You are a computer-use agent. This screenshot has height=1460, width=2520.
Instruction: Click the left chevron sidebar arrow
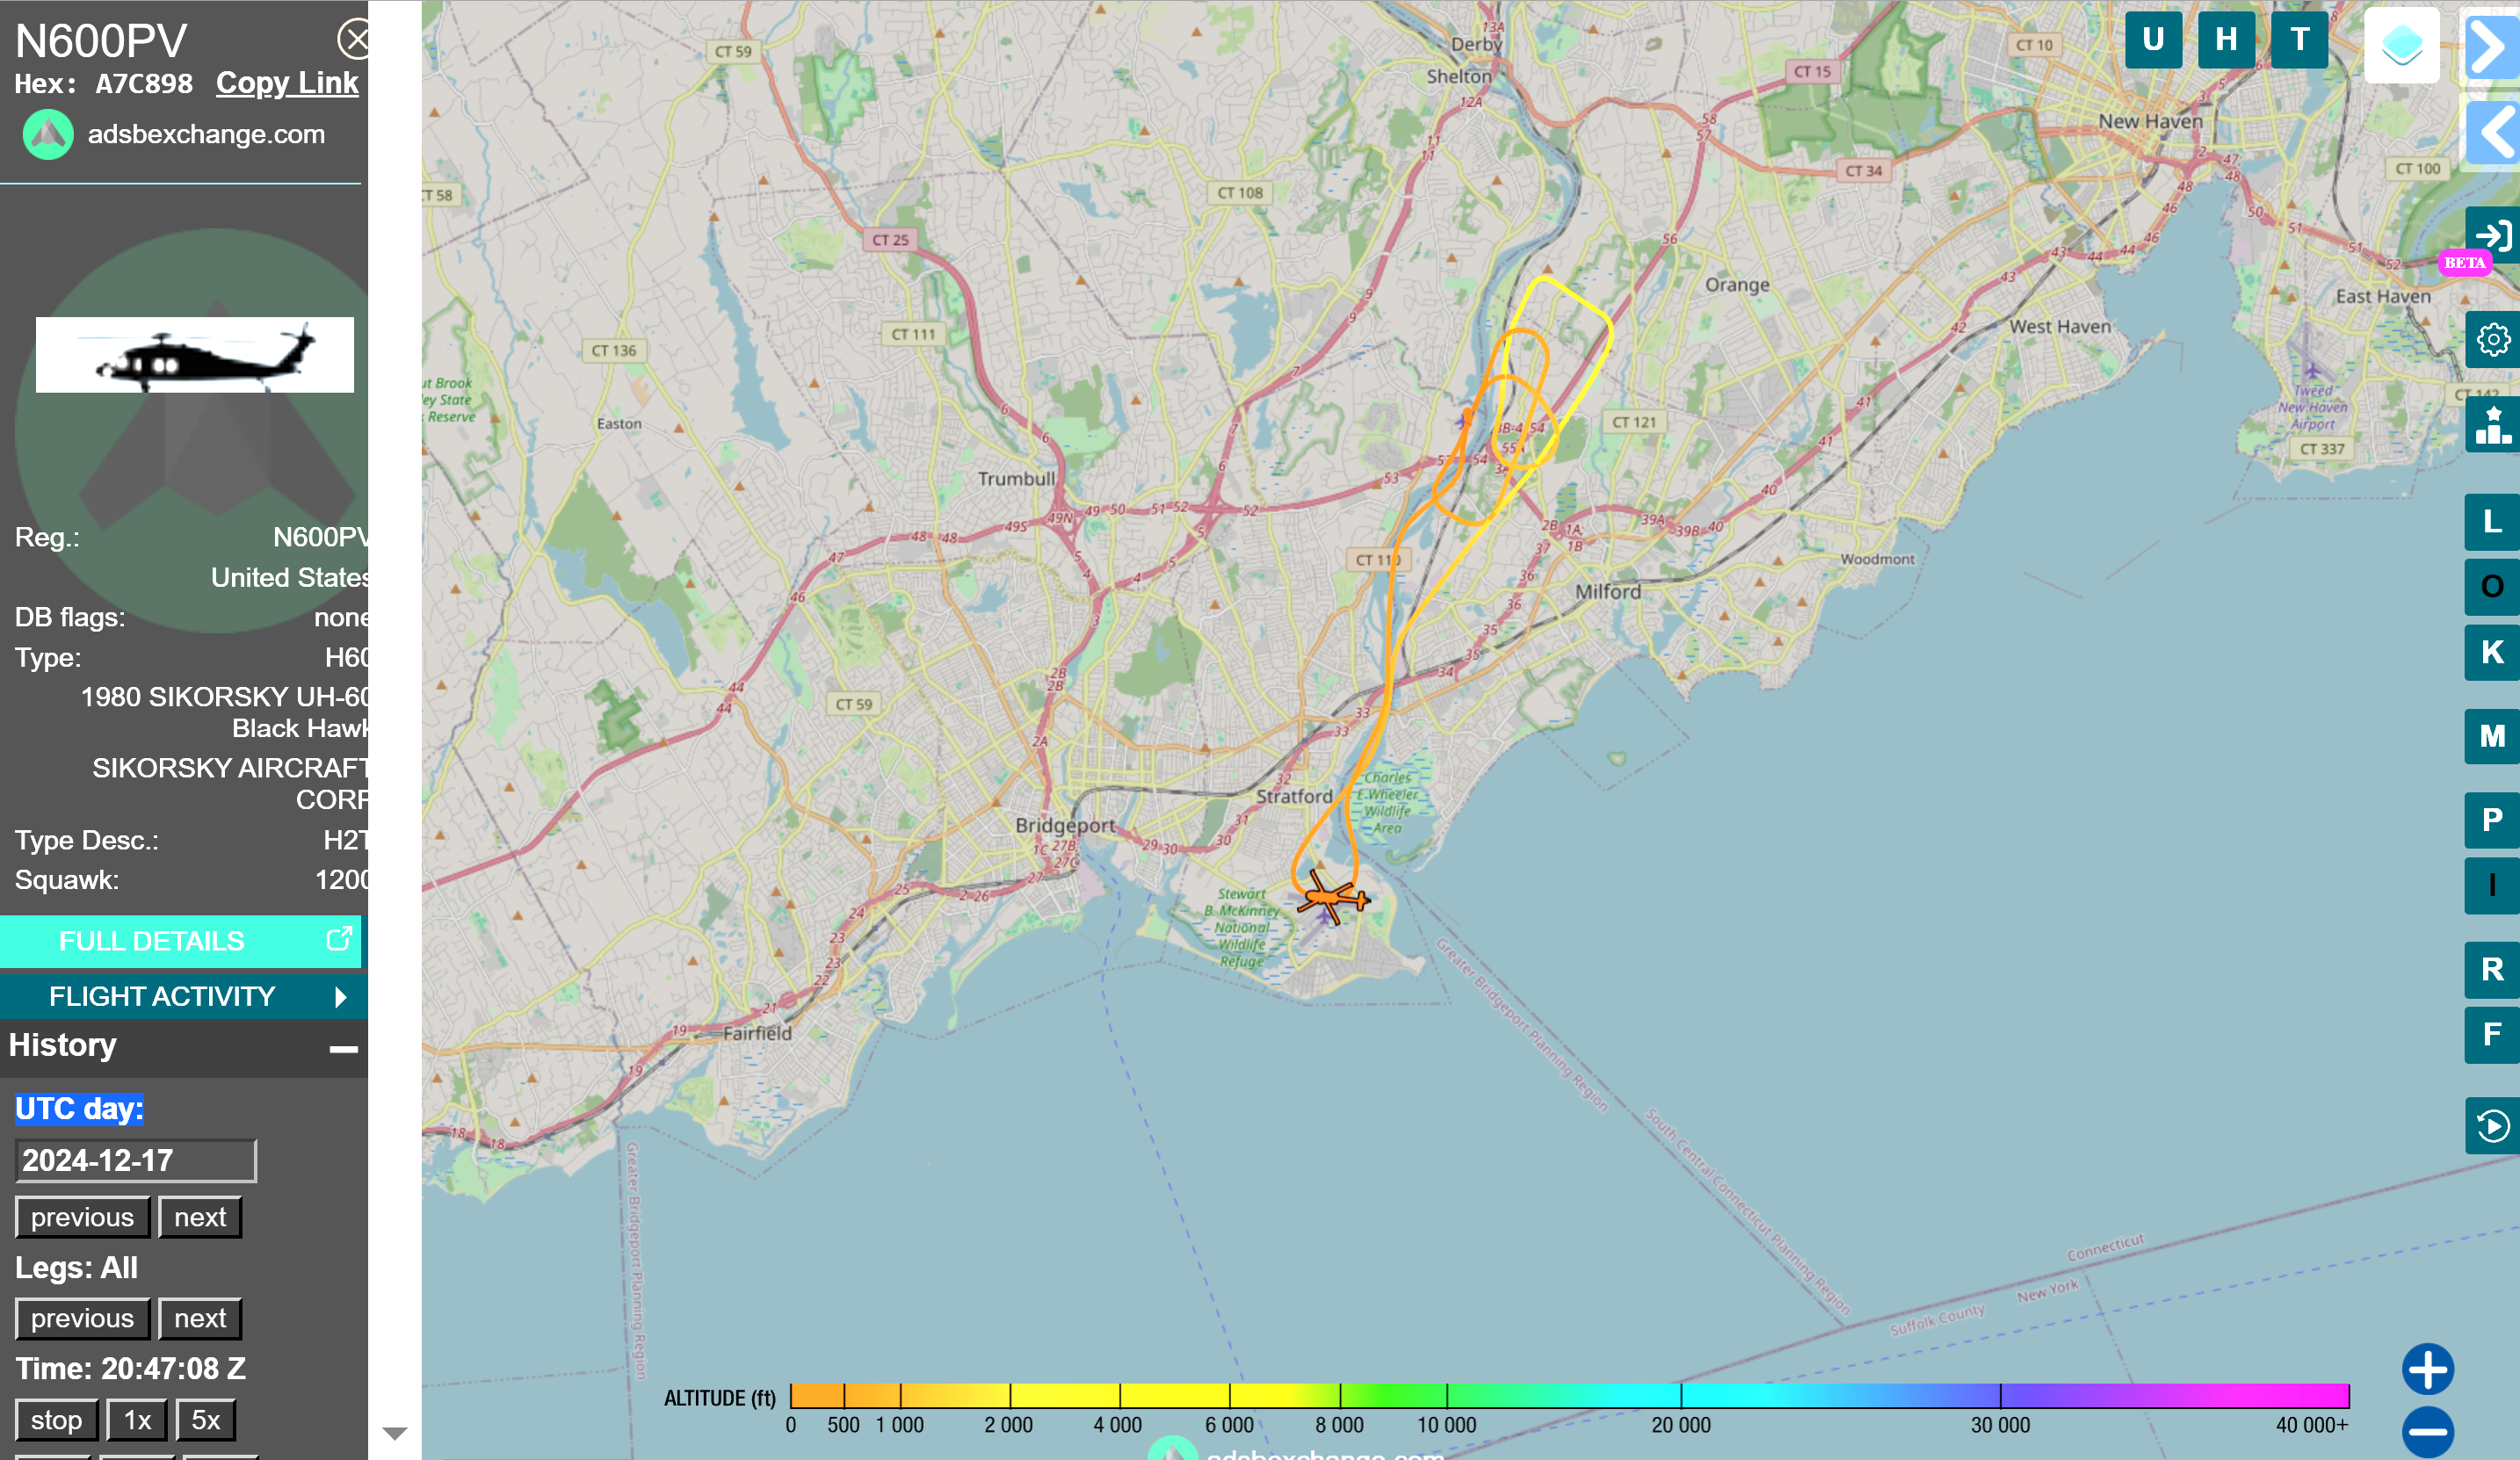coord(2490,132)
